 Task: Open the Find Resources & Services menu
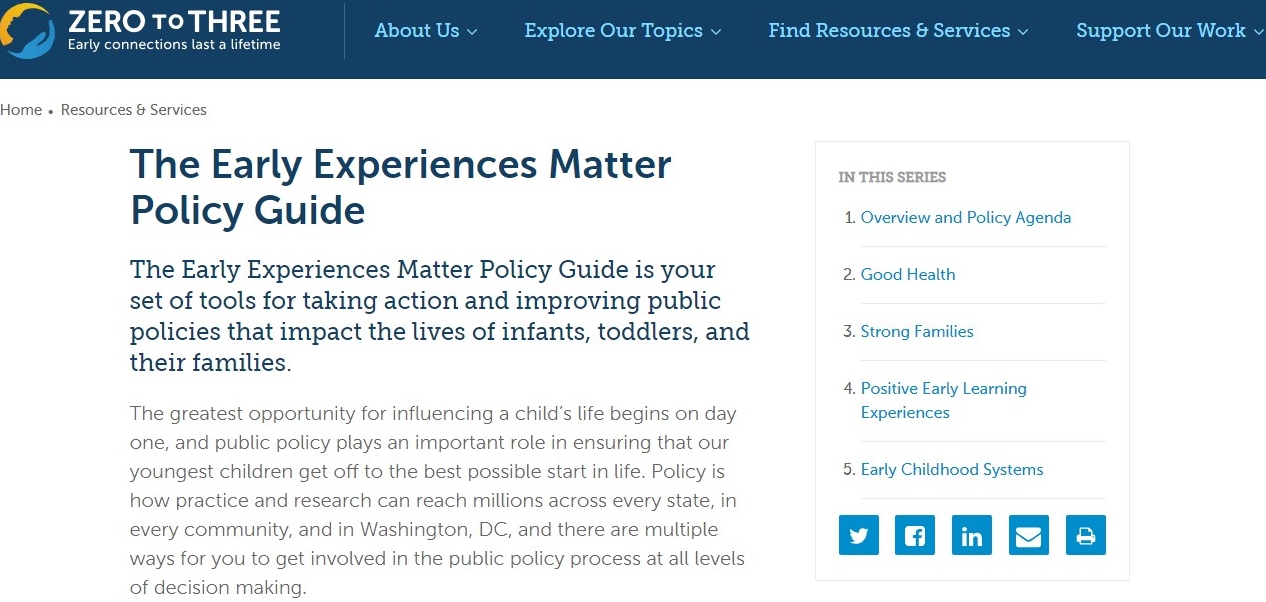[889, 31]
